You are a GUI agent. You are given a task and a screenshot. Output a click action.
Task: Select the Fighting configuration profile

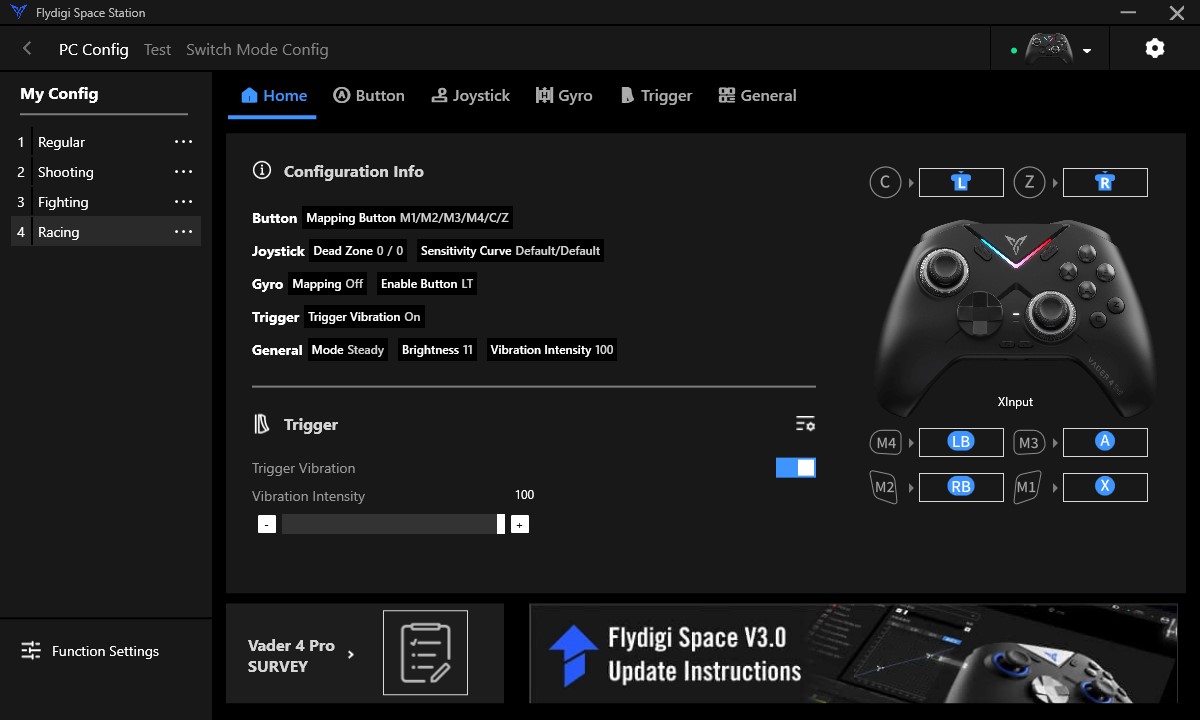63,201
